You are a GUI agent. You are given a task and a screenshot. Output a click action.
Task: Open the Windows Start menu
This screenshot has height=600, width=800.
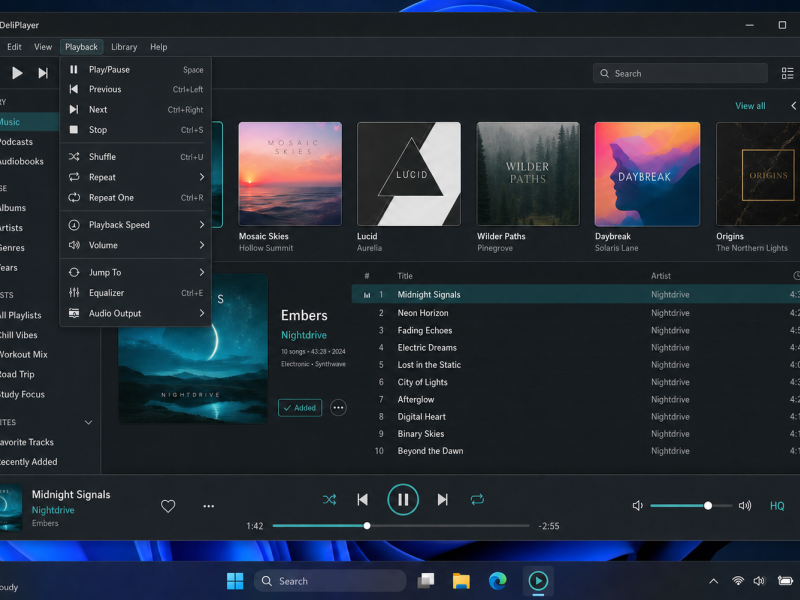pos(235,581)
